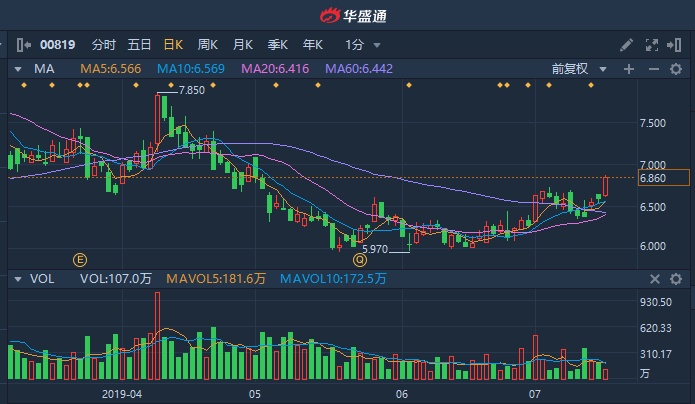The image size is (695, 404).
Task: Expand the MA indicator selector triangle
Action: [x=18, y=69]
